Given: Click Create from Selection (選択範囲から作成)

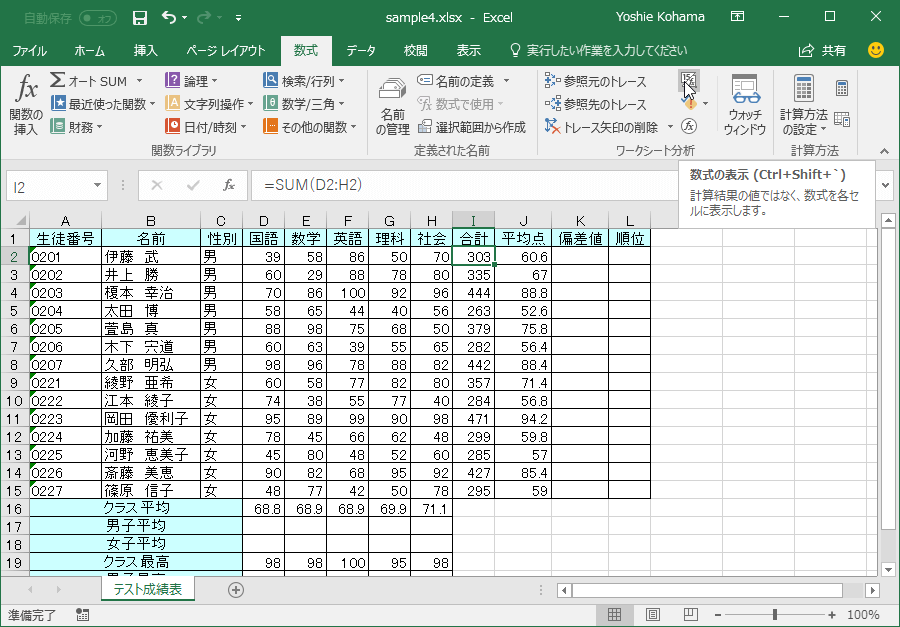Looking at the screenshot, I should pos(472,127).
